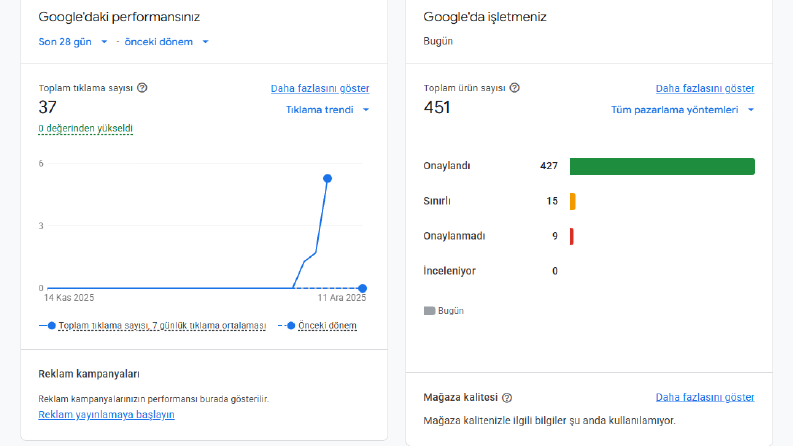Viewport: 793px width, 446px height.
Task: Open Daha fazlasını göster link for product count
Action: [705, 88]
